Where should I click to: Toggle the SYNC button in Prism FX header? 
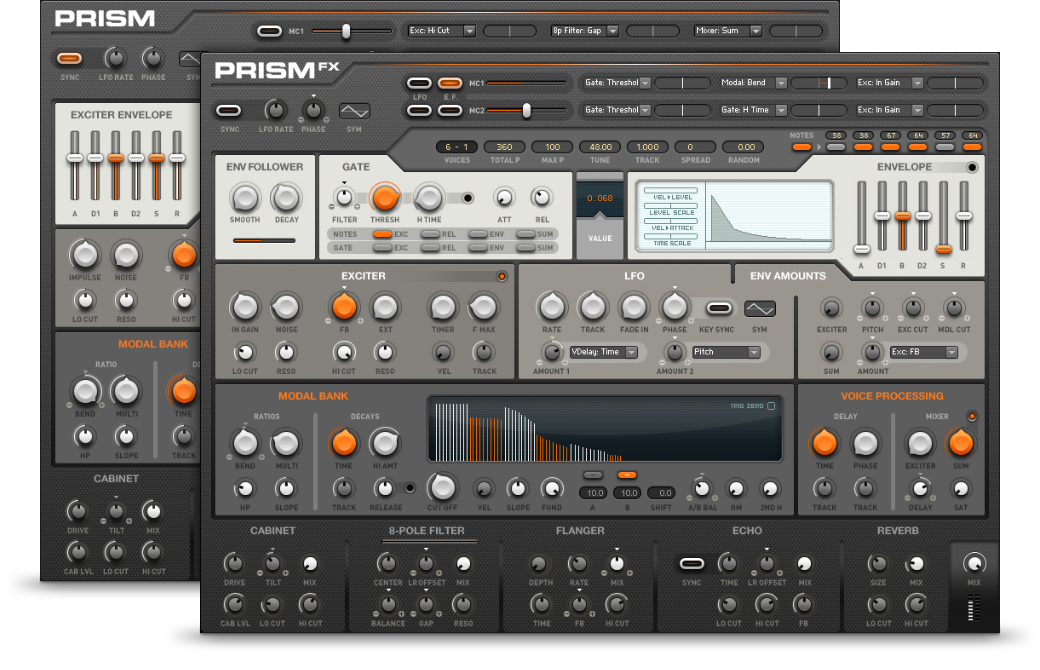click(229, 111)
